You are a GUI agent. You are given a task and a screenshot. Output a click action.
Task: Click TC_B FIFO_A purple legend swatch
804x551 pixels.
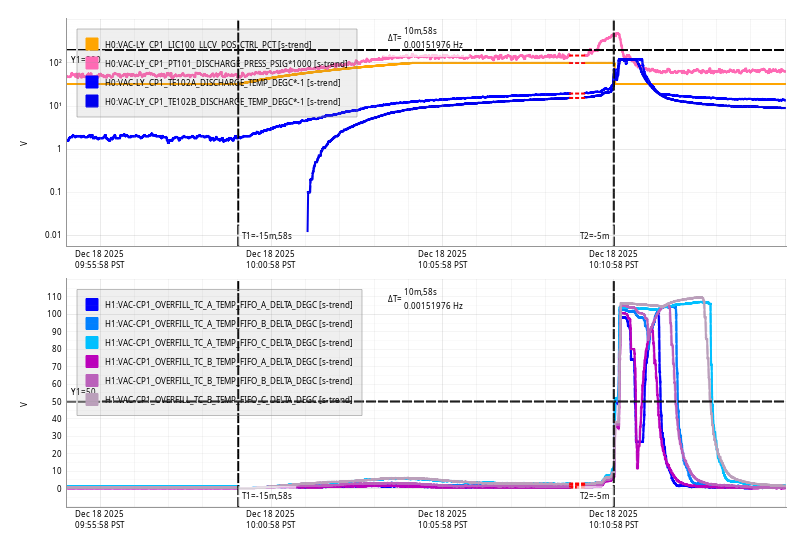point(92,361)
